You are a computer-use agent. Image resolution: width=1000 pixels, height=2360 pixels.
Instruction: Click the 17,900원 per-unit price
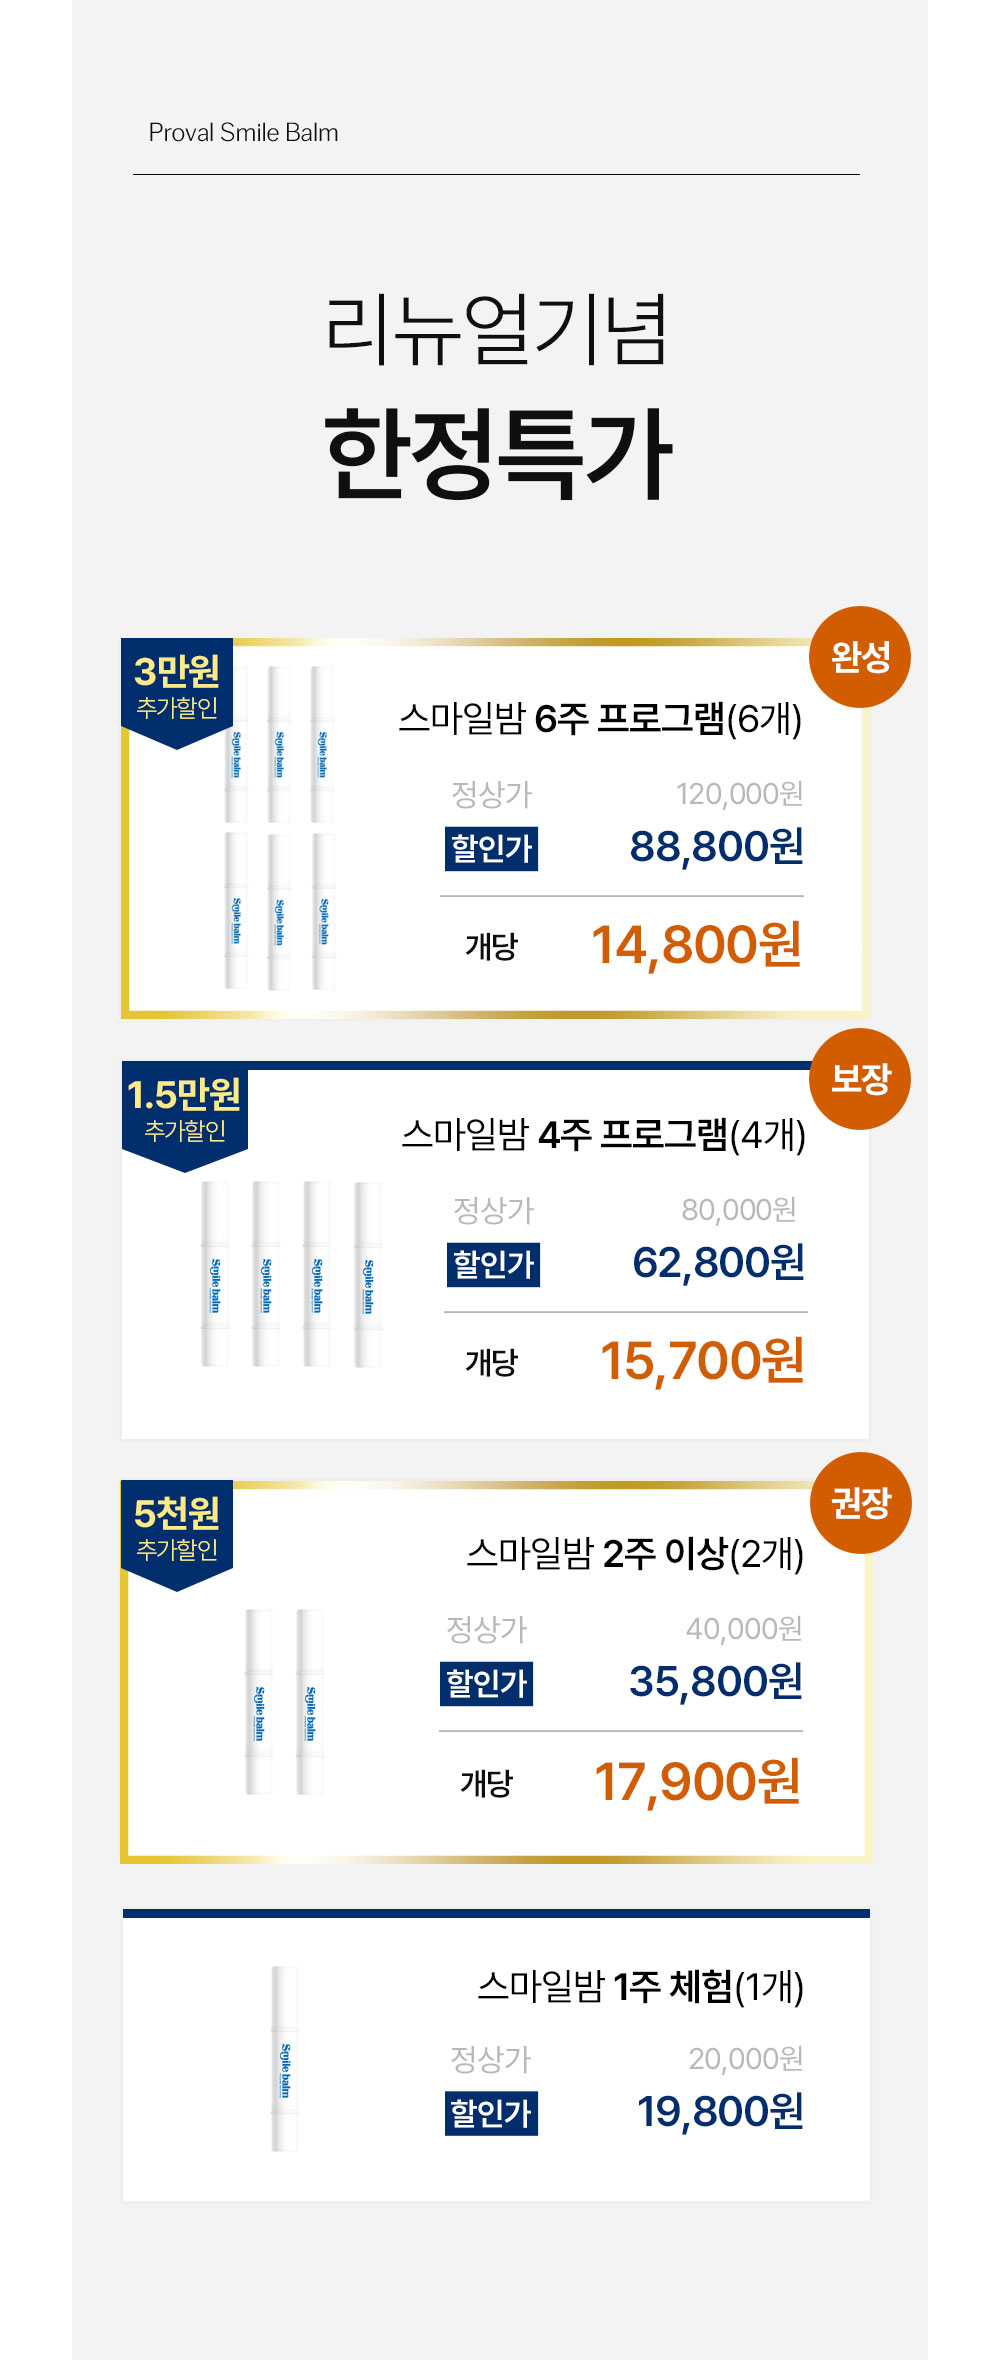pos(697,1782)
